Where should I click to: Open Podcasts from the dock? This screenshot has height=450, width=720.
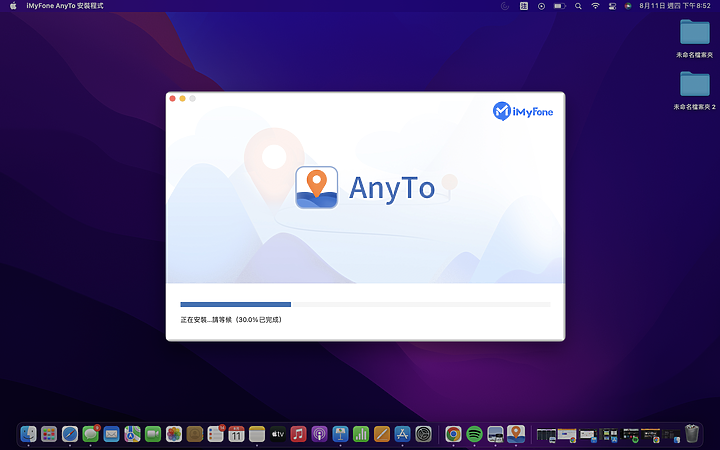319,433
